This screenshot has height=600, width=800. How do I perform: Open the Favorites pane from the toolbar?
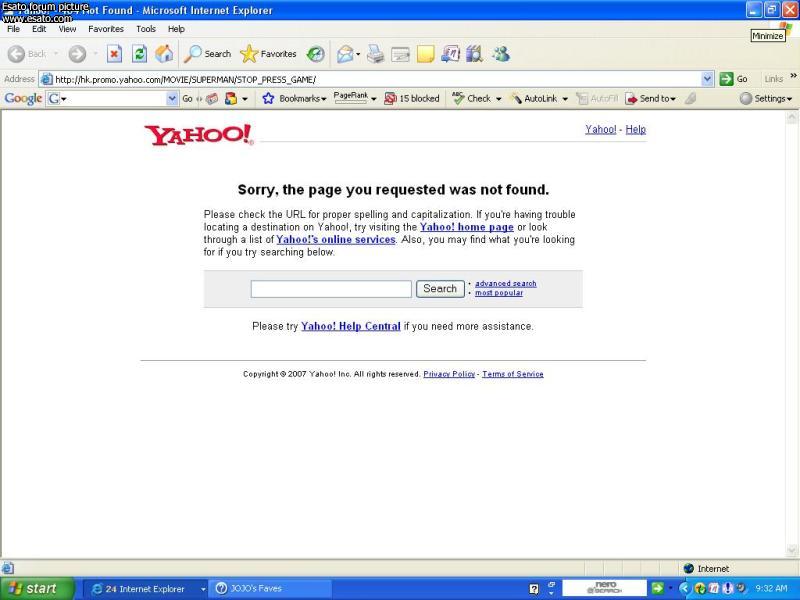click(268, 54)
